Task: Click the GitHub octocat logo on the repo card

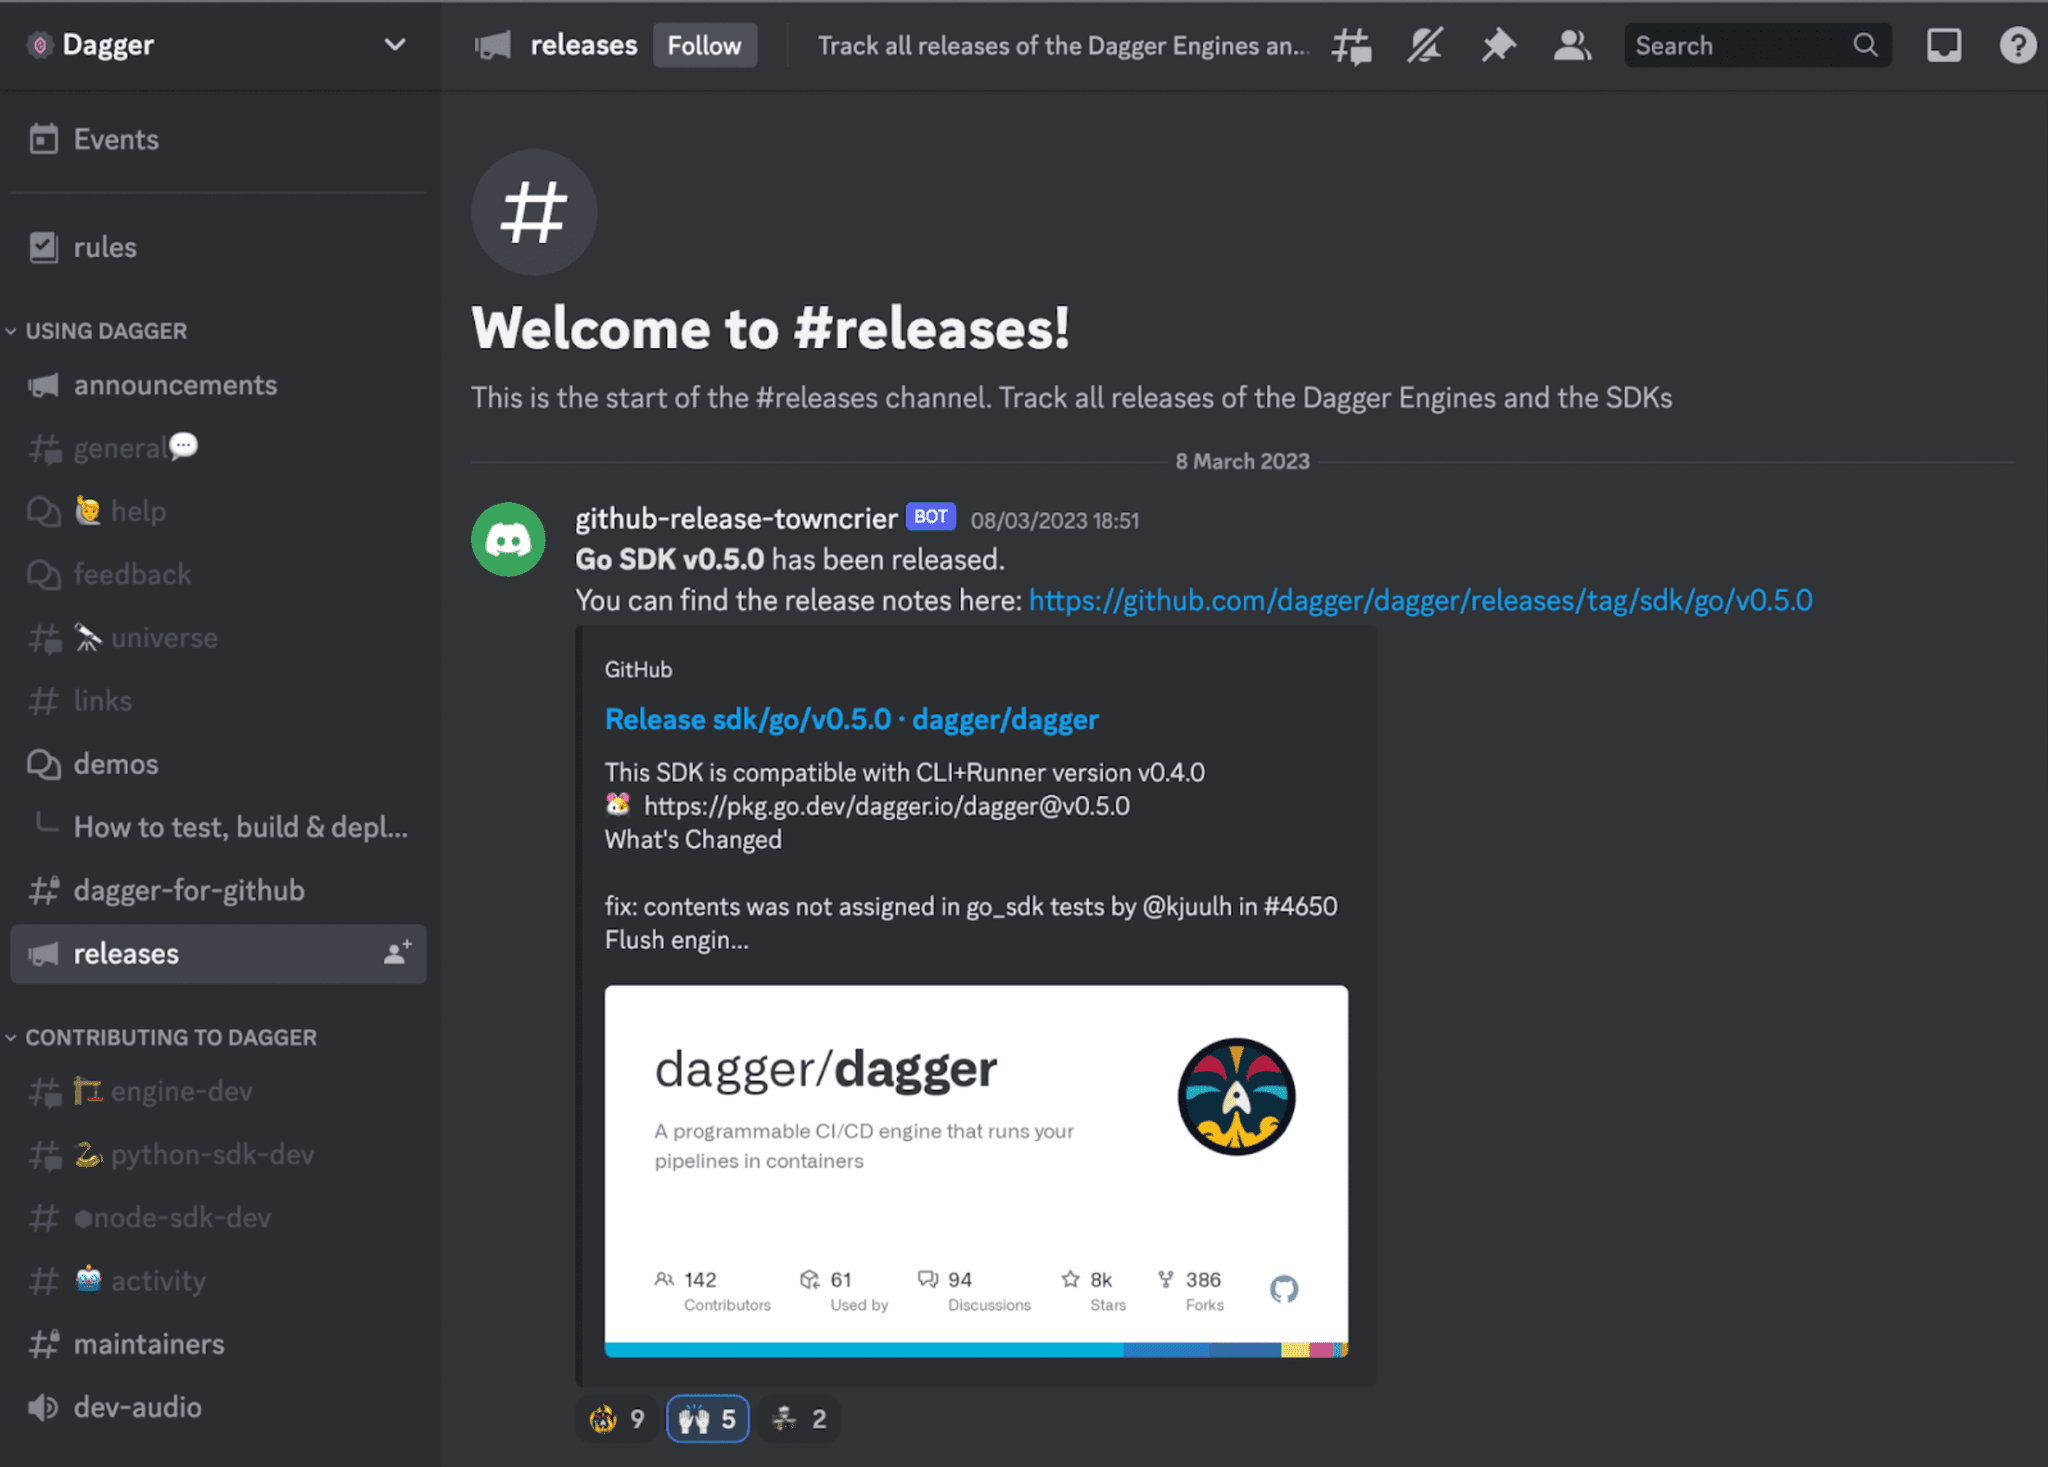Action: [x=1285, y=1290]
